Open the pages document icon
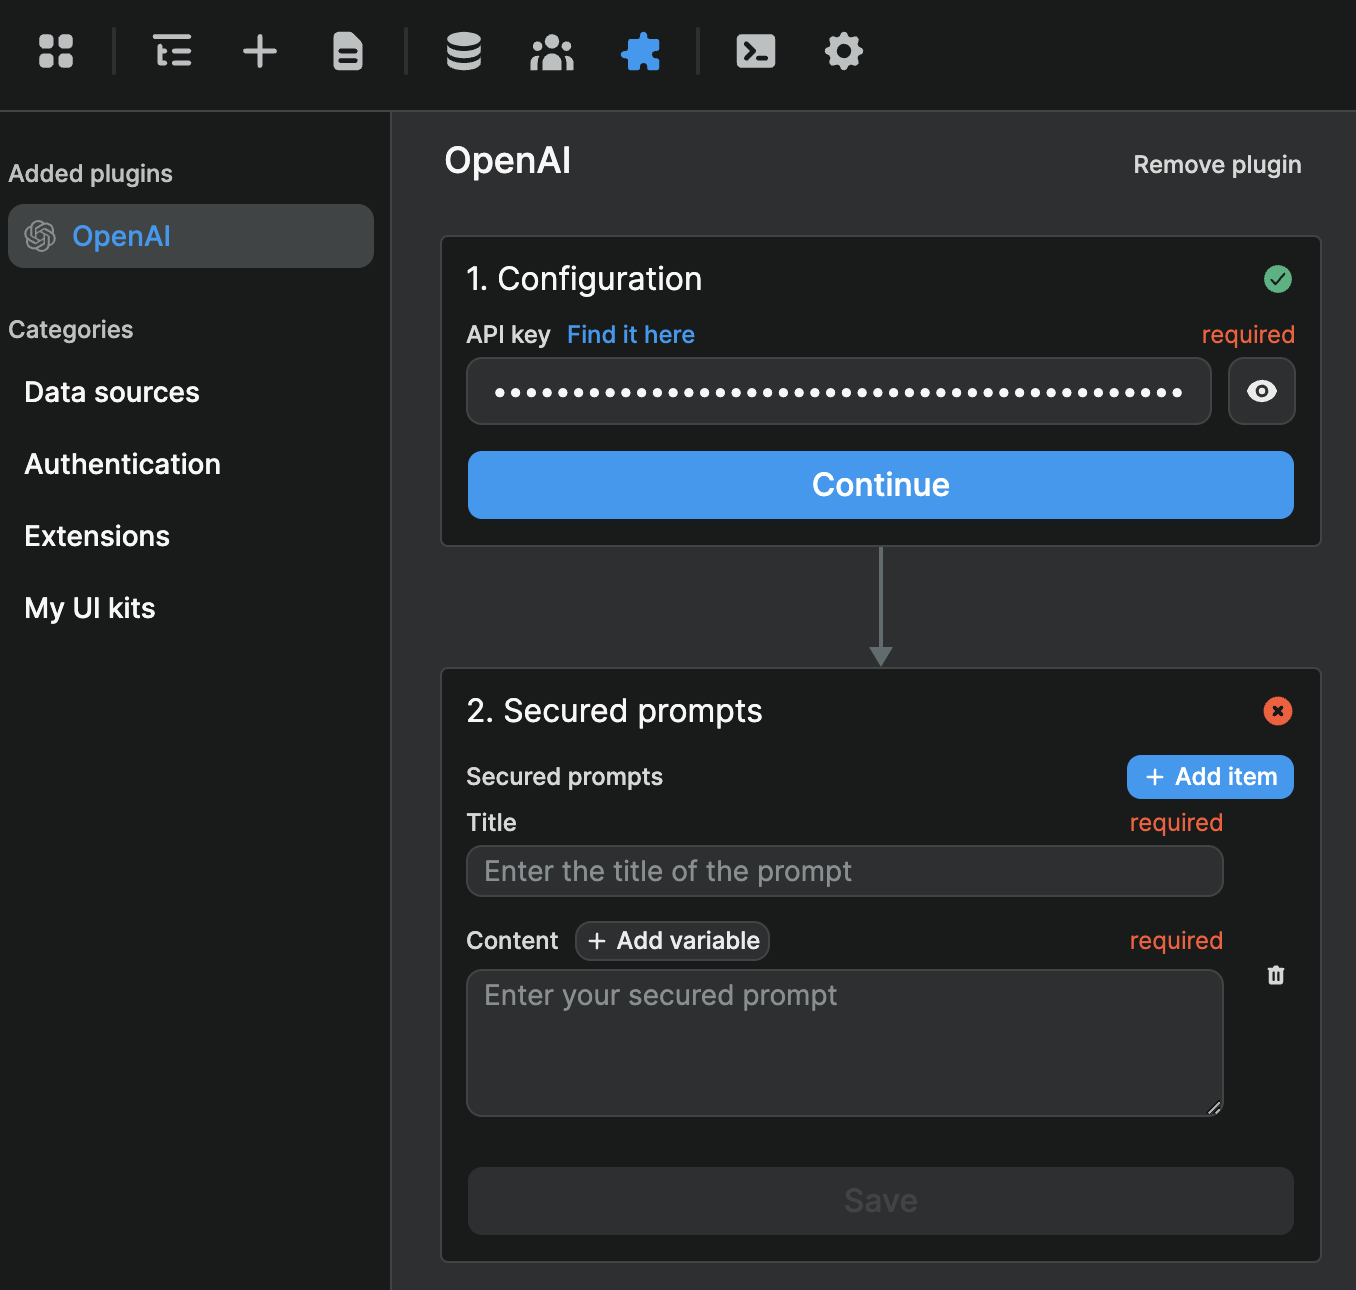This screenshot has height=1290, width=1356. click(347, 51)
